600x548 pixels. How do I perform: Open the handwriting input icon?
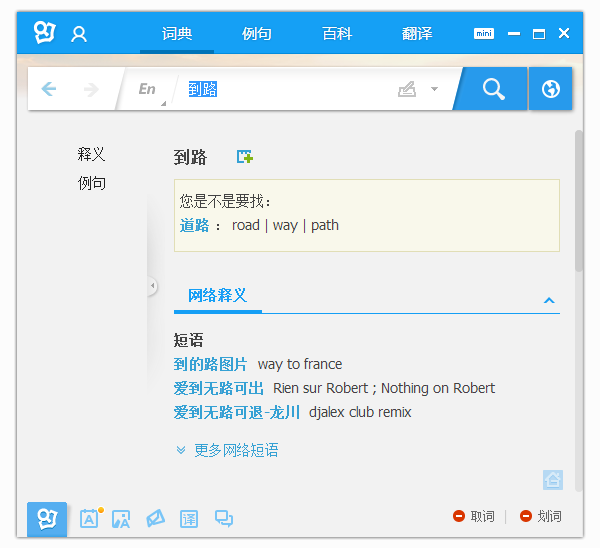[407, 89]
